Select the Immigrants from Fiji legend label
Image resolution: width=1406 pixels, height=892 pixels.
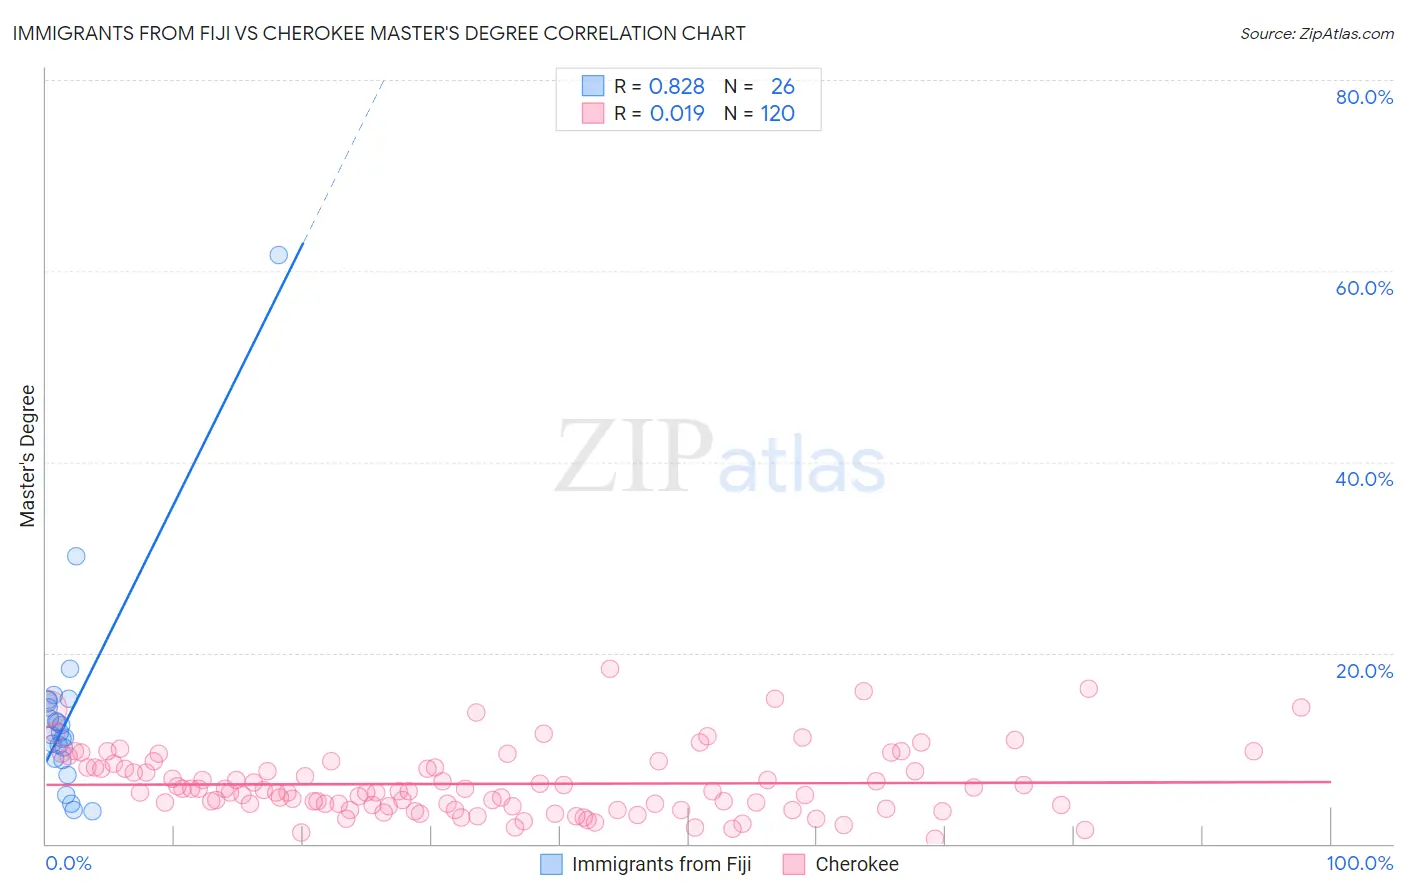661,864
